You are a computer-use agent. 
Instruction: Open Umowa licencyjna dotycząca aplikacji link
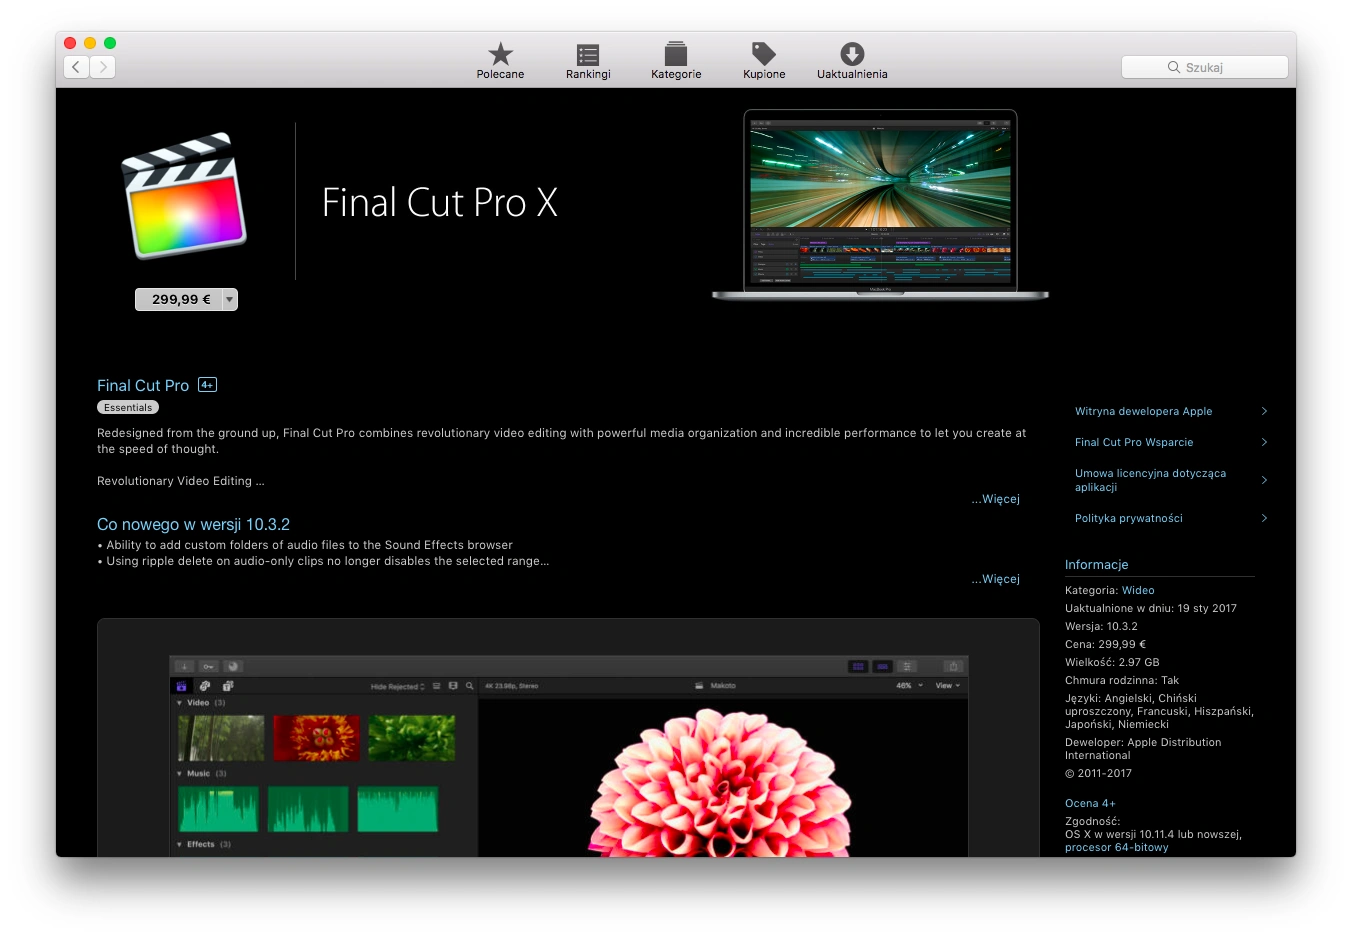click(x=1150, y=480)
